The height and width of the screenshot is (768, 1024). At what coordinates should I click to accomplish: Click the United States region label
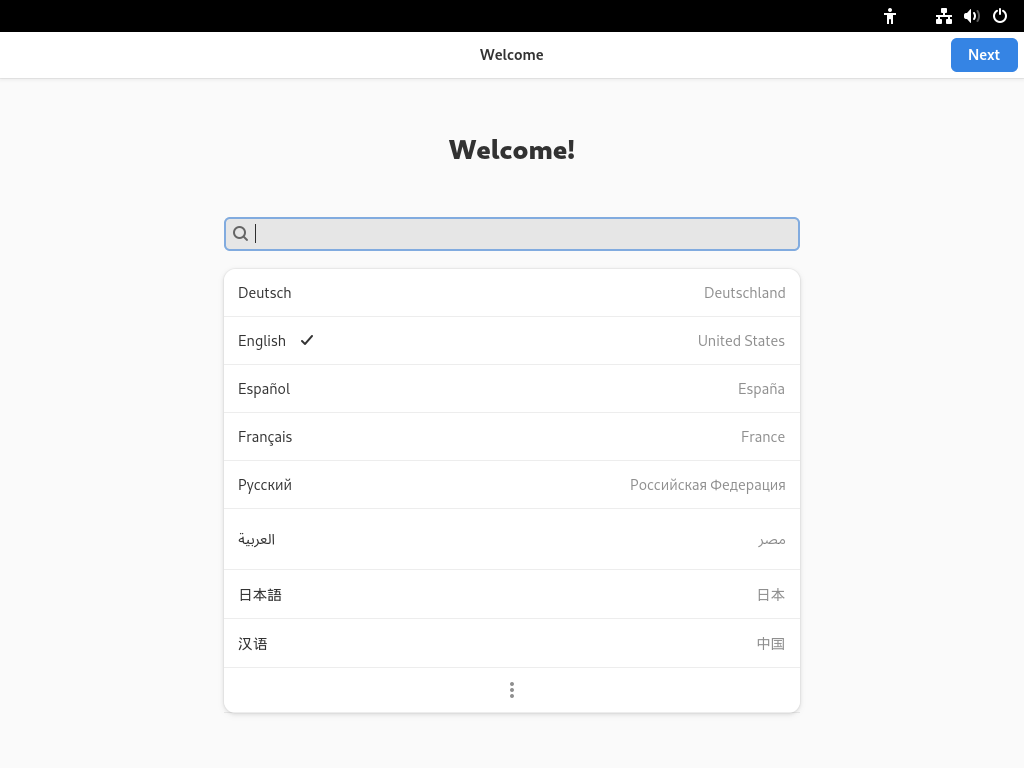coord(741,341)
